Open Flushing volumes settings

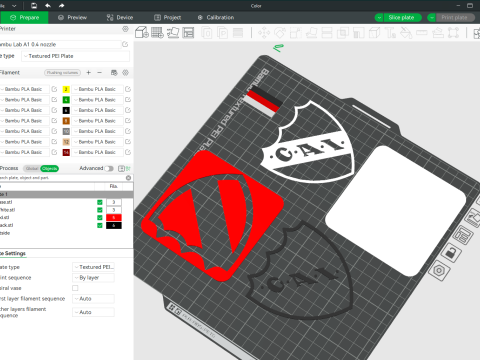point(63,73)
